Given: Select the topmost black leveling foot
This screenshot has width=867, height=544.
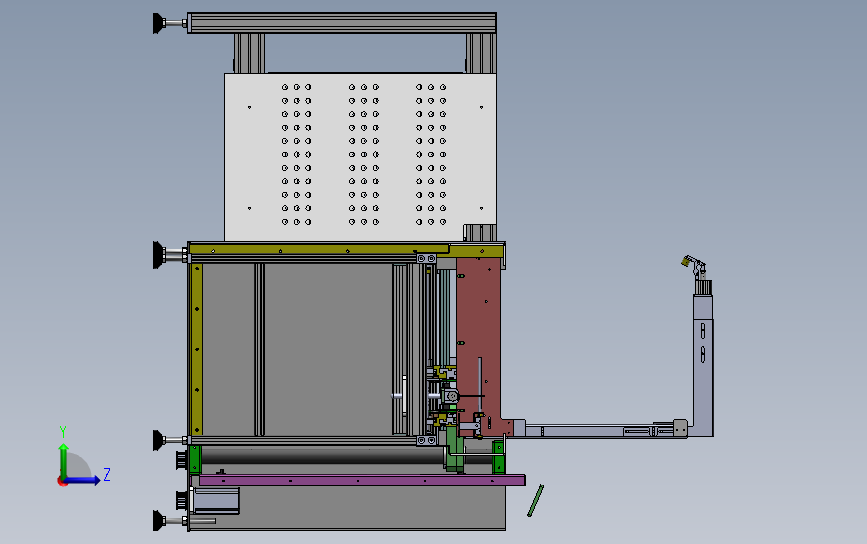Looking at the screenshot, I should click(x=159, y=23).
